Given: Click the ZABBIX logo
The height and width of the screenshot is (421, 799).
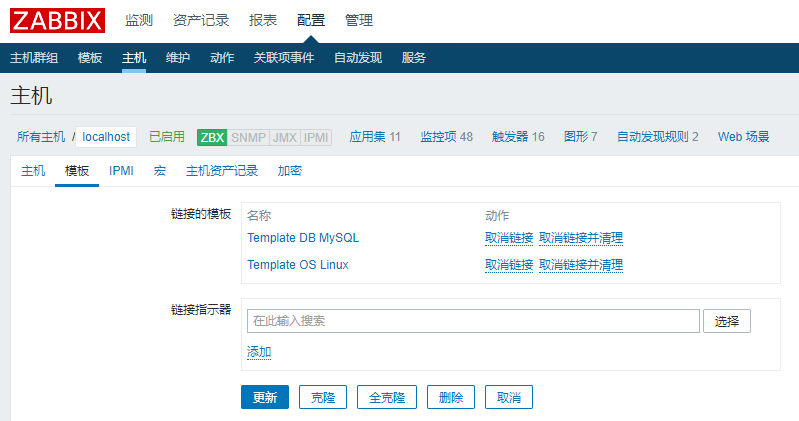Looking at the screenshot, I should (60, 20).
